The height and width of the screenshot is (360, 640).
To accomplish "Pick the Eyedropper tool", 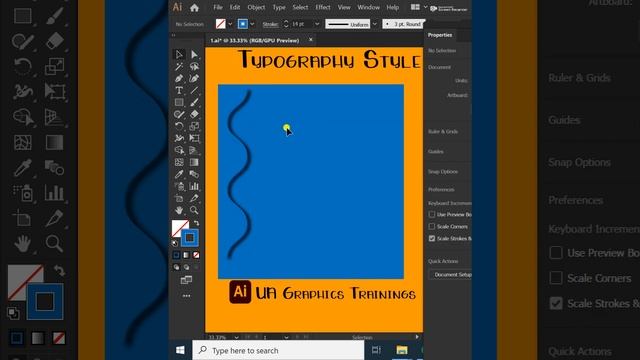I will (x=179, y=174).
